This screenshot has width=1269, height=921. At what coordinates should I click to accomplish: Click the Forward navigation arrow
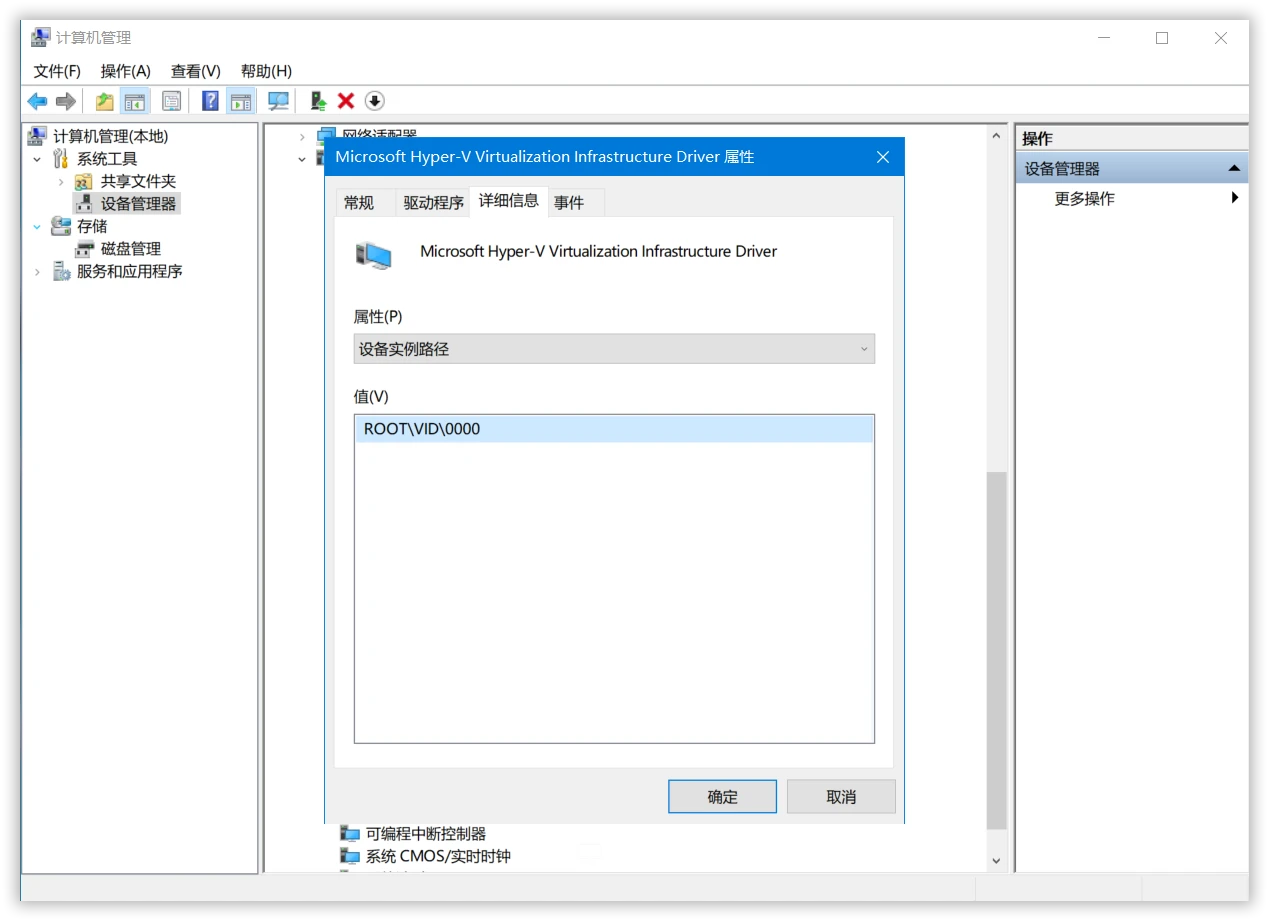point(66,100)
